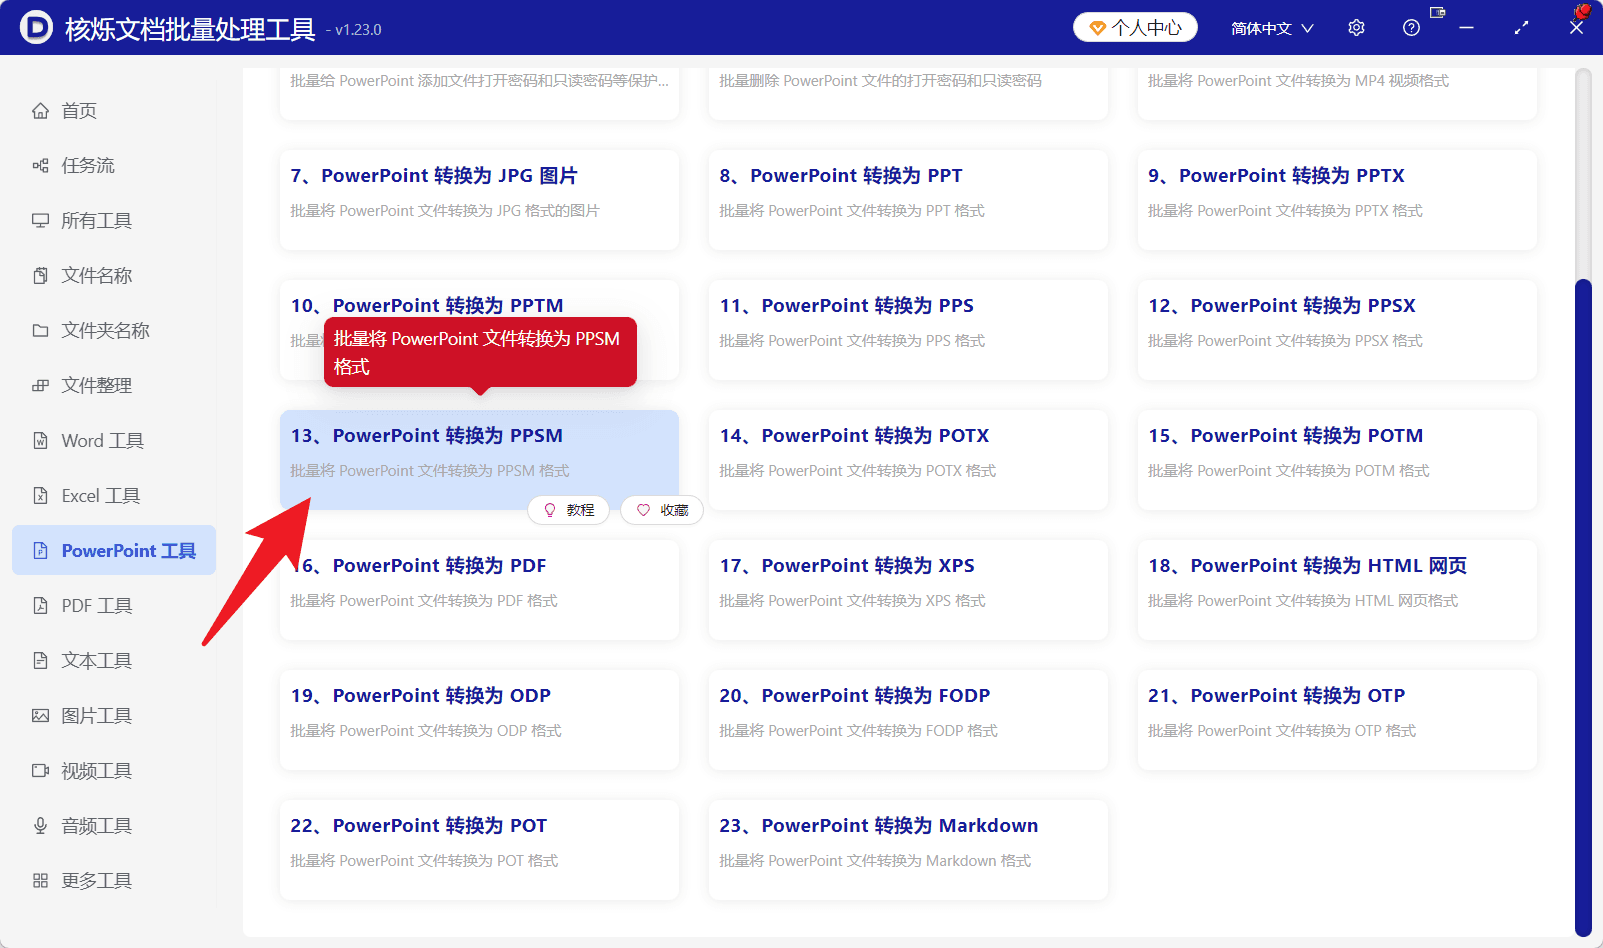Open PowerPoint 转换为 HTML 网页 card
The image size is (1603, 948).
point(1337,590)
